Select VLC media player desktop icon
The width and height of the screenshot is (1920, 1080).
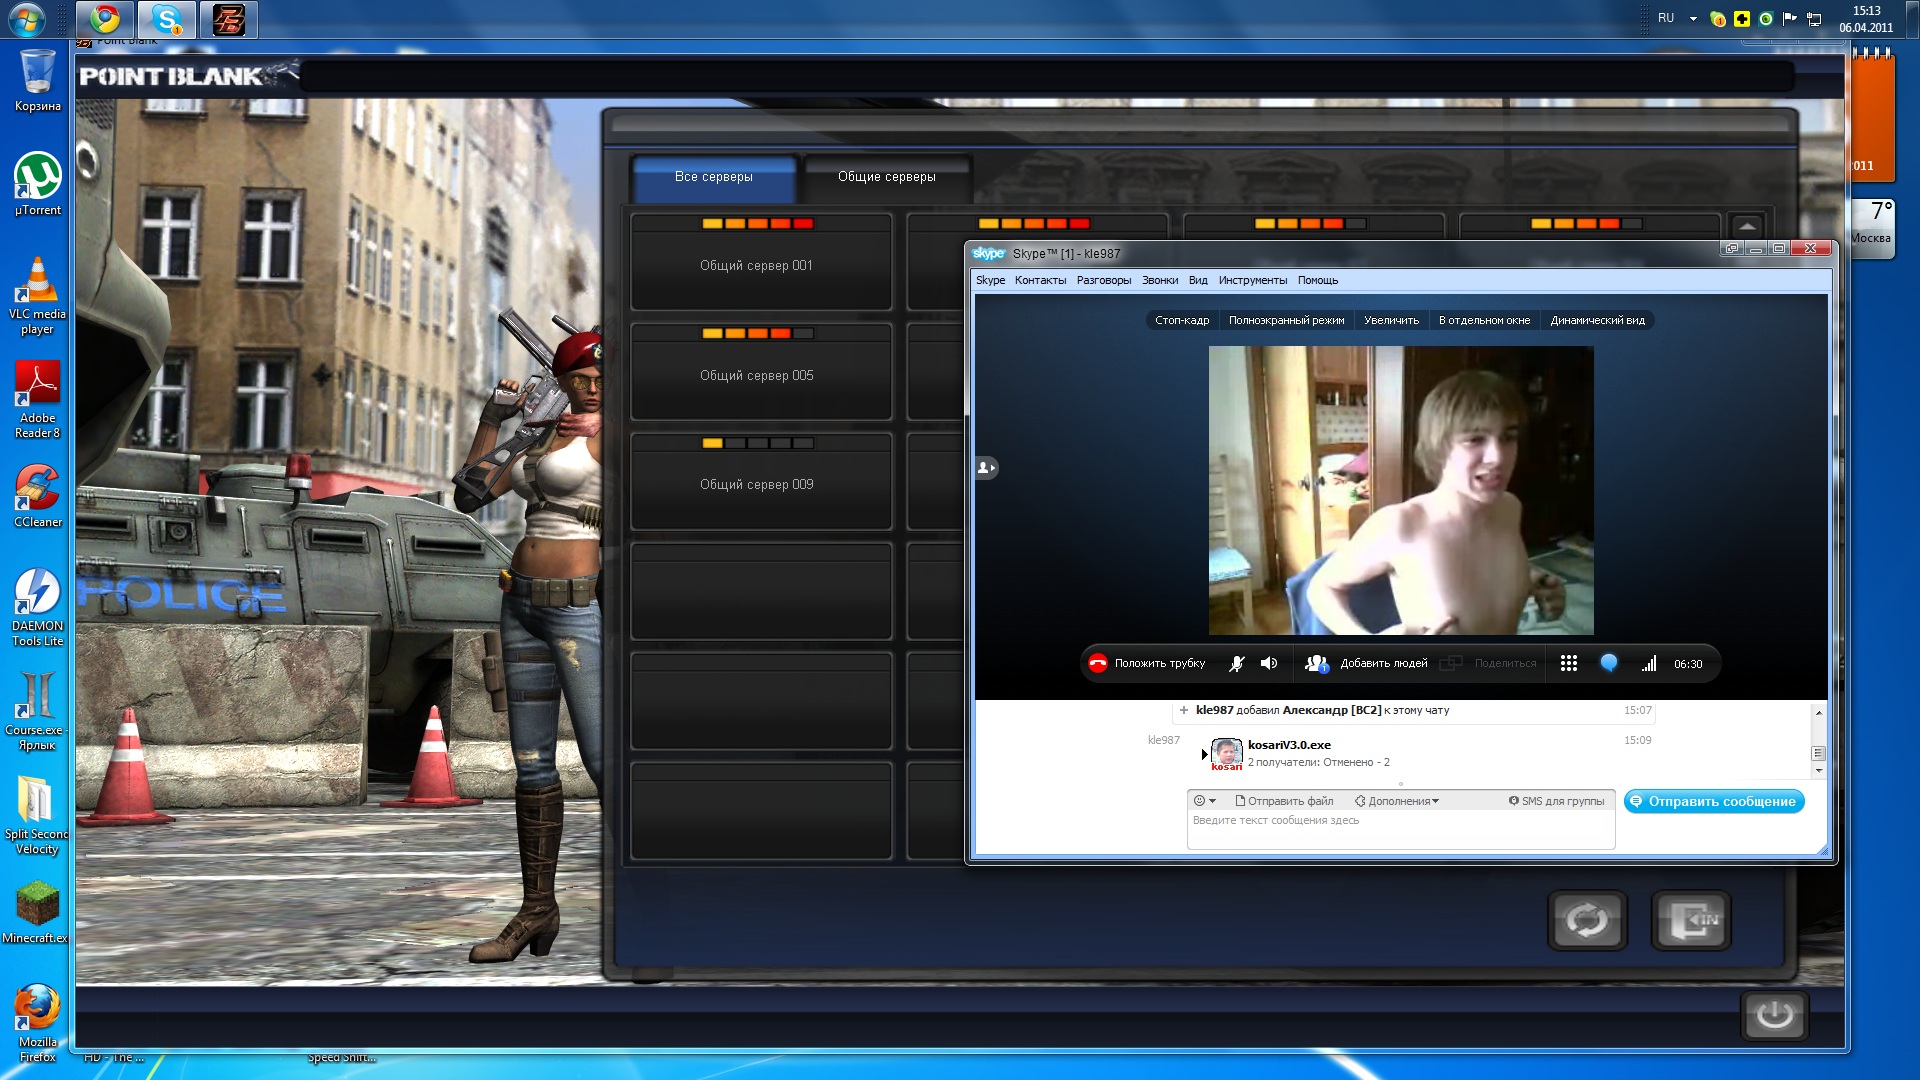(x=37, y=296)
